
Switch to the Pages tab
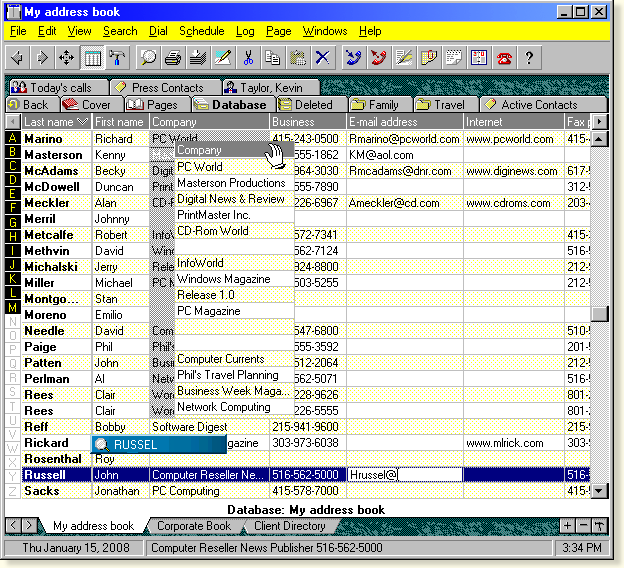[x=158, y=105]
